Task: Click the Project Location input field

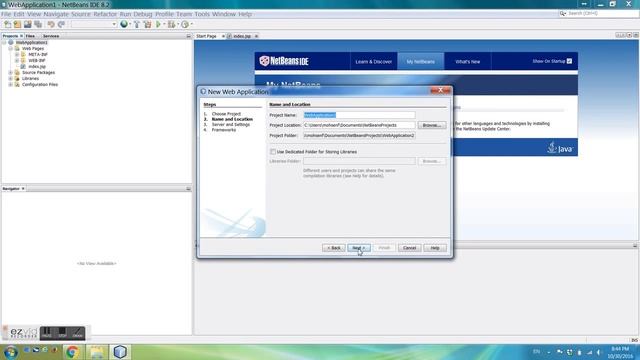Action: coord(359,125)
